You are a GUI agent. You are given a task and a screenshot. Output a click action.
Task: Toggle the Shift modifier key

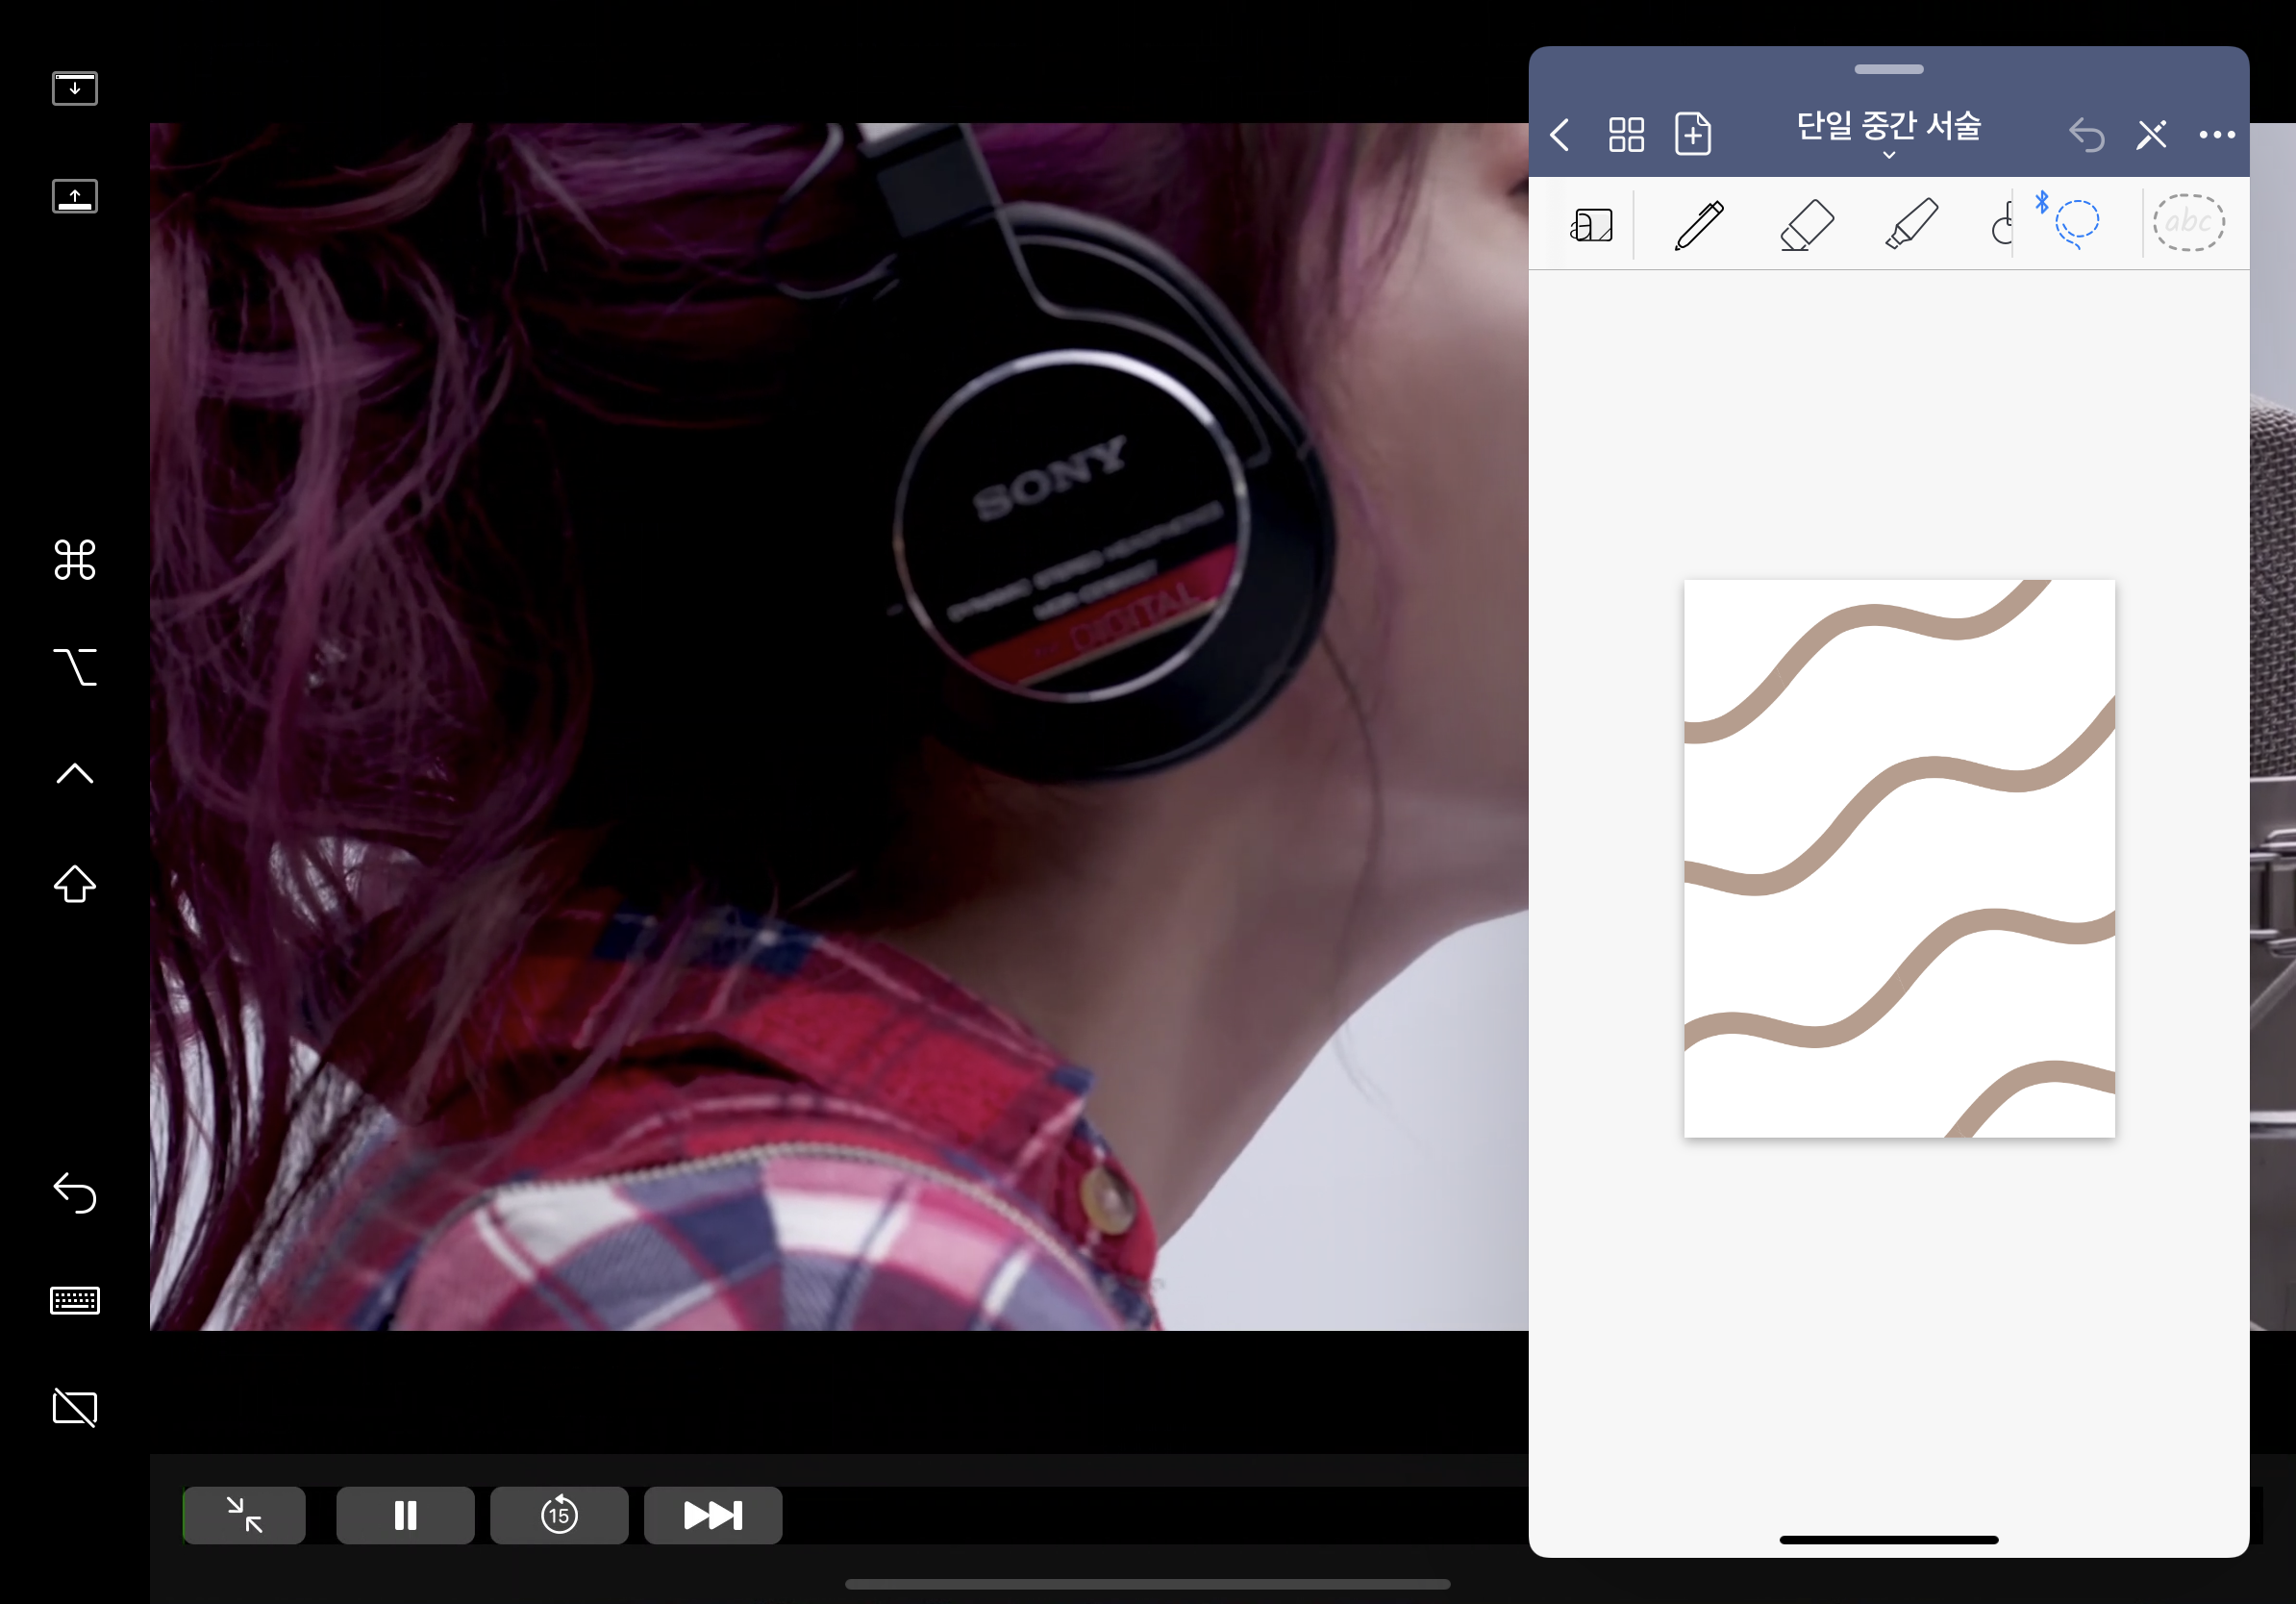coord(75,884)
